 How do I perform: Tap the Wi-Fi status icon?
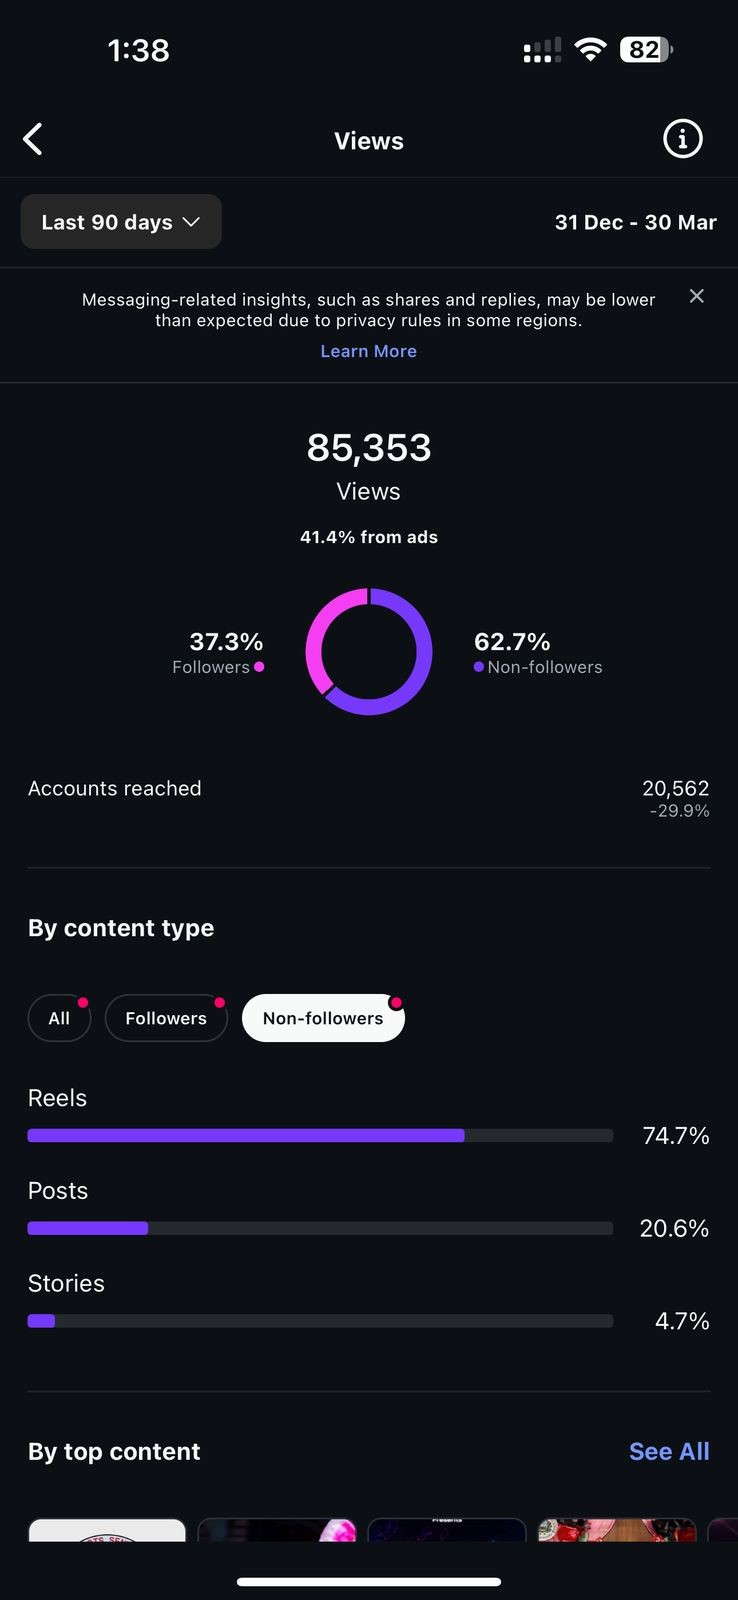tap(591, 49)
